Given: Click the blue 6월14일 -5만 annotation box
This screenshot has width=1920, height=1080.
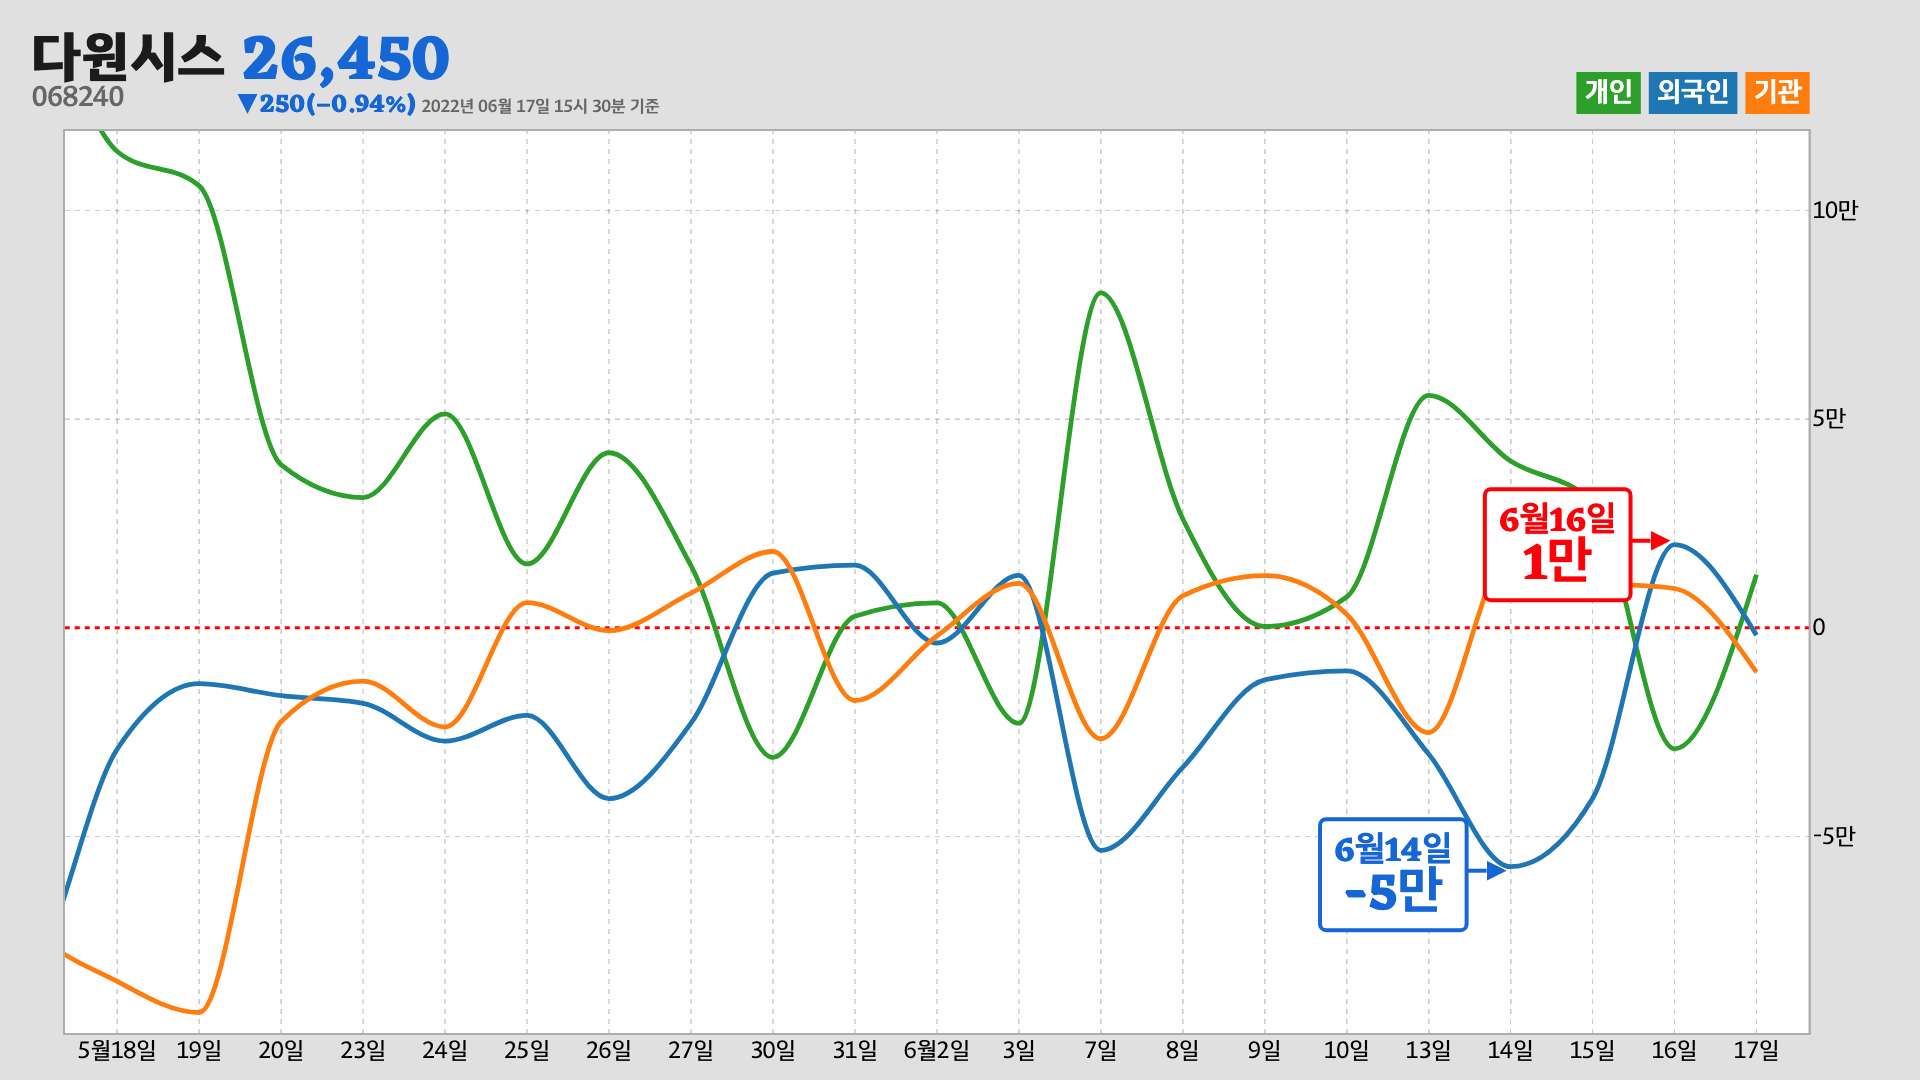Looking at the screenshot, I should 1392,875.
